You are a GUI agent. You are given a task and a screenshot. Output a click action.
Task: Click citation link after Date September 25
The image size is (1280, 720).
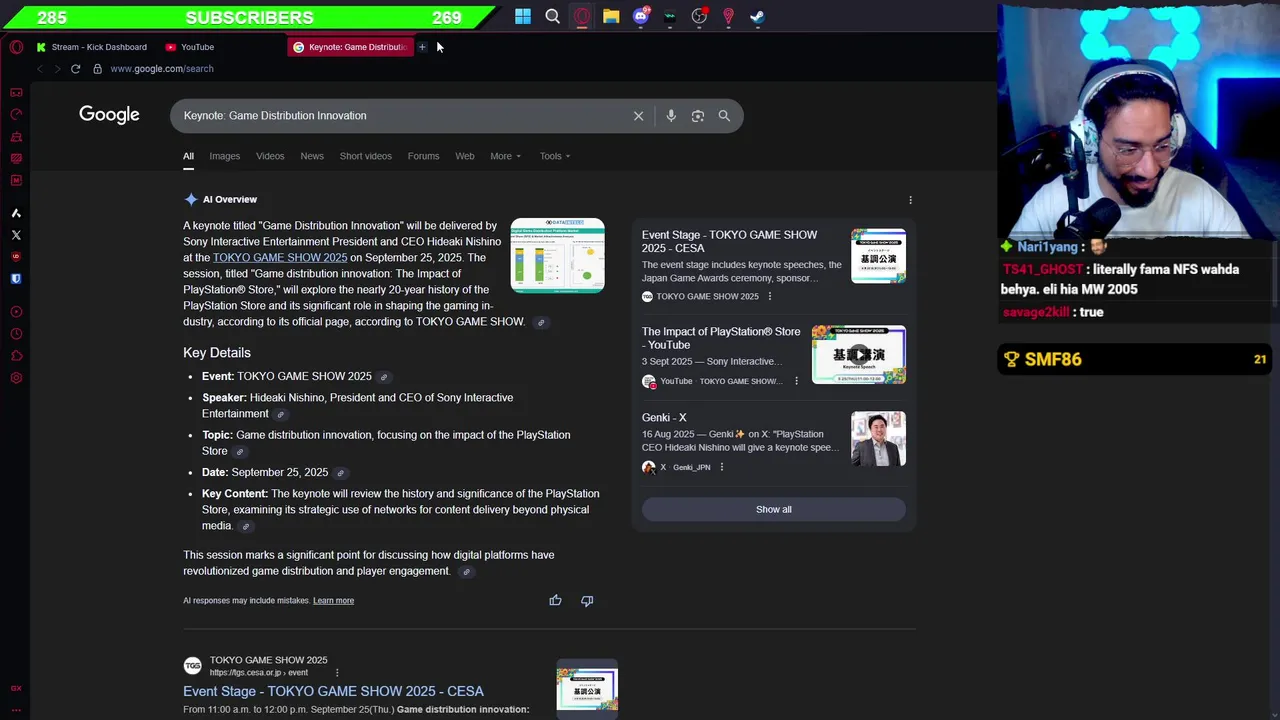[x=340, y=473]
